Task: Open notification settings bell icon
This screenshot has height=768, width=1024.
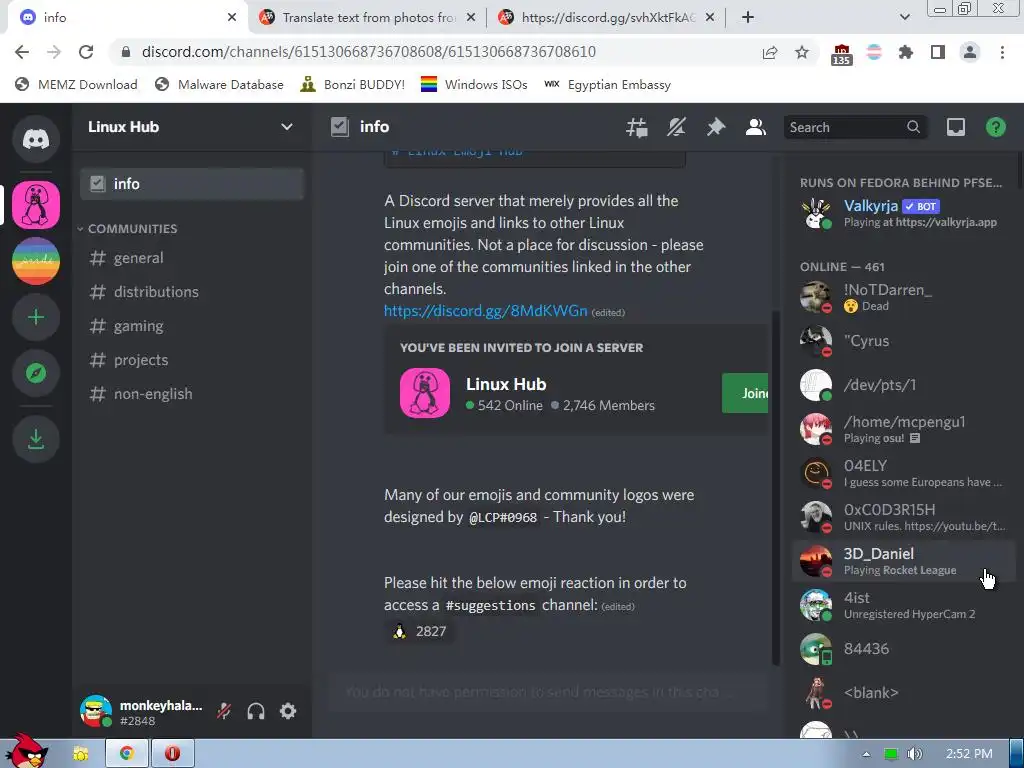Action: point(676,127)
